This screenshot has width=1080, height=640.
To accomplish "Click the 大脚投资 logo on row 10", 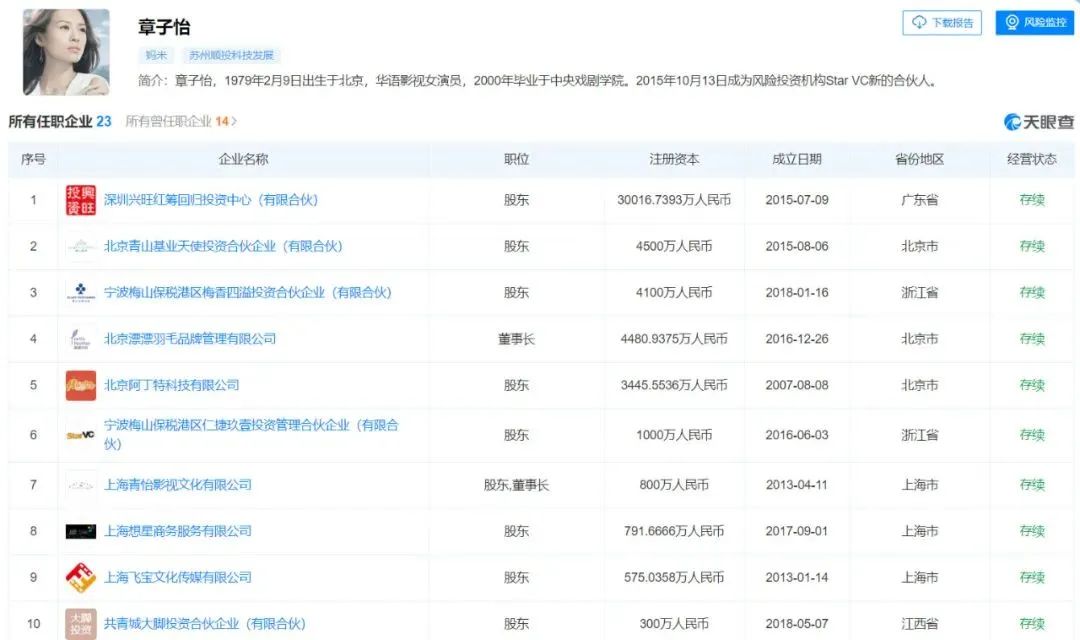I will tap(81, 622).
